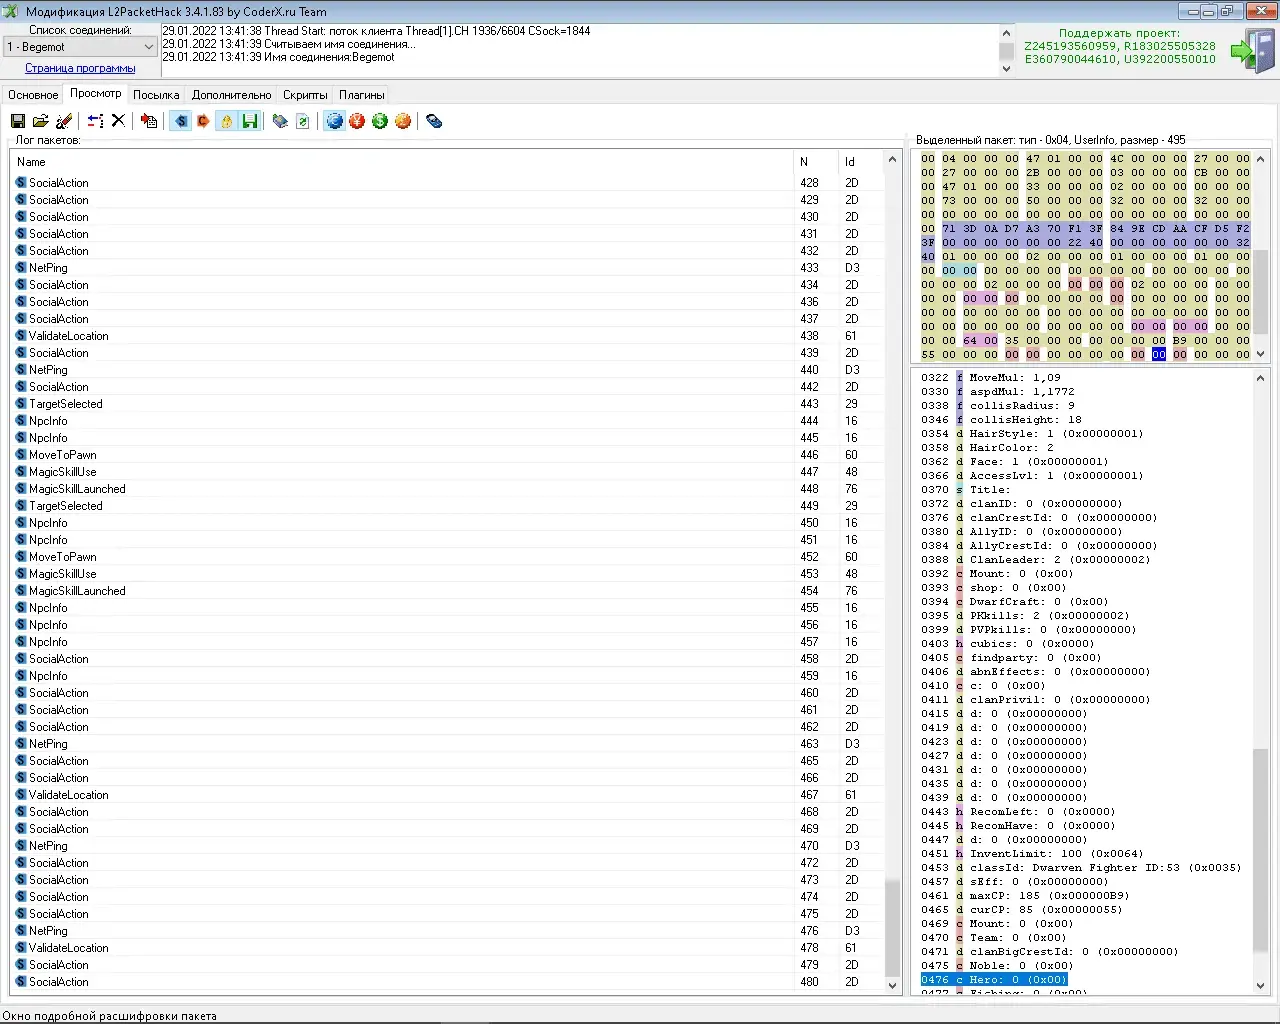Toggle the blue euro globe icon
The image size is (1280, 1024).
click(x=334, y=121)
